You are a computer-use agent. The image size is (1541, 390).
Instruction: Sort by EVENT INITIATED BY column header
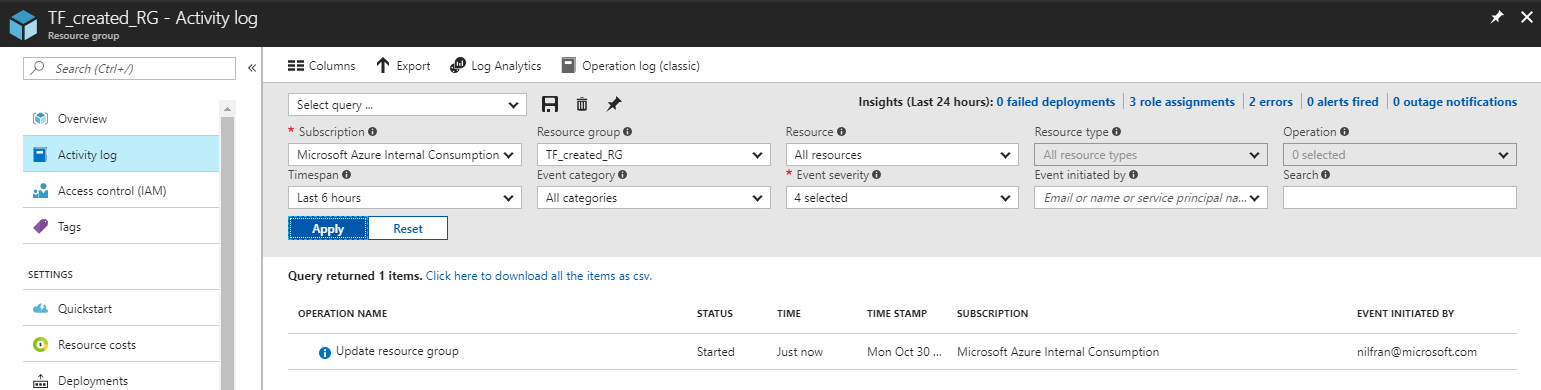[x=1405, y=314]
